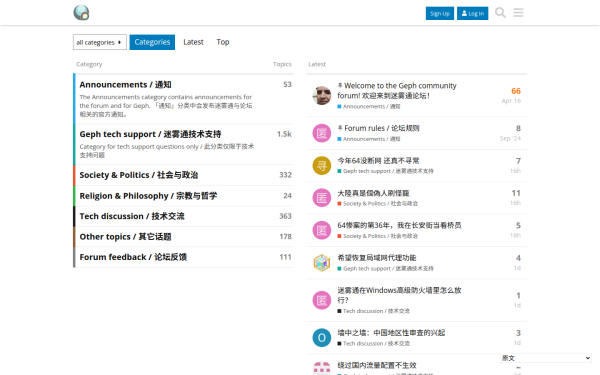Click the Apr 16 date on Welcome topic
The height and width of the screenshot is (375, 600).
[x=511, y=101]
